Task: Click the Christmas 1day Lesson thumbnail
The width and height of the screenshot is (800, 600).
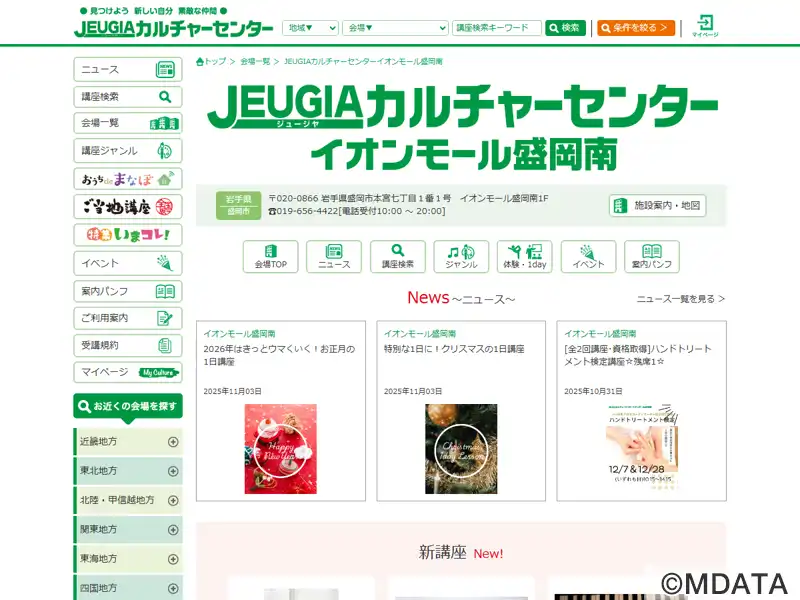Action: [461, 449]
